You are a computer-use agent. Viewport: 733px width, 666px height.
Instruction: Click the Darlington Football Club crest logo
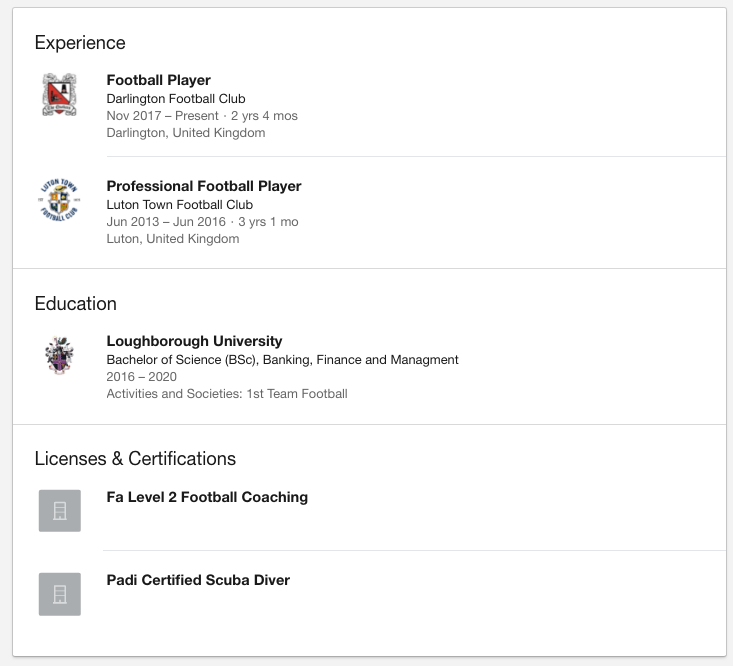(x=59, y=94)
